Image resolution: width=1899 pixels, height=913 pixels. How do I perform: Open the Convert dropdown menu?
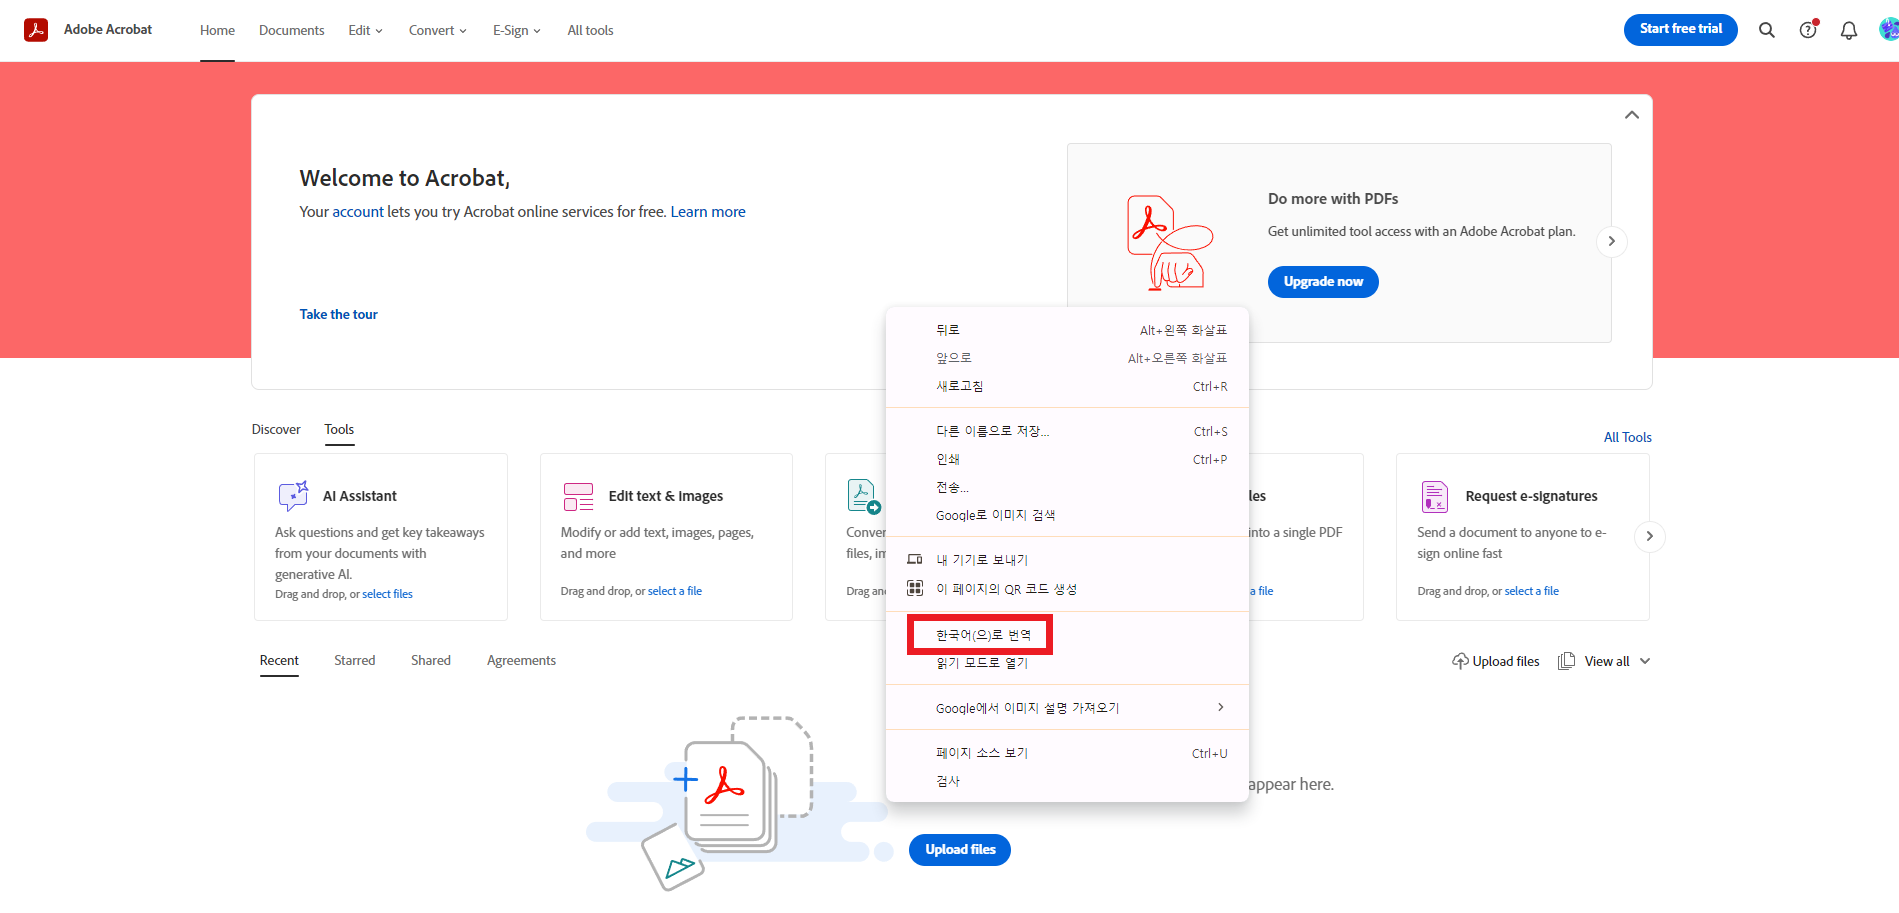pyautogui.click(x=437, y=30)
